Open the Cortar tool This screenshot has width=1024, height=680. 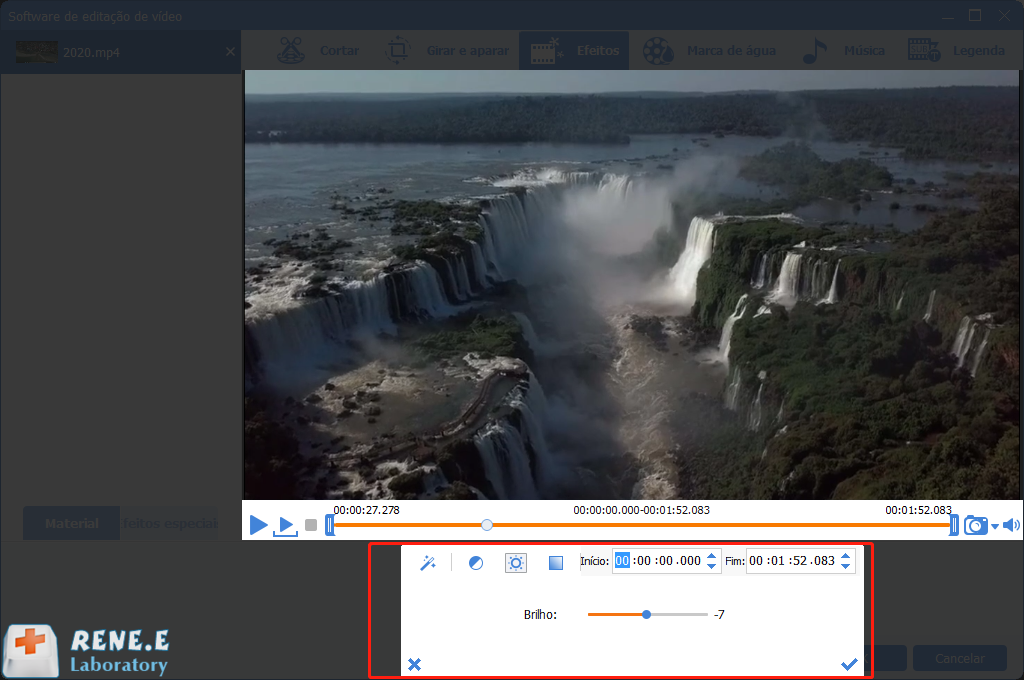tap(319, 50)
